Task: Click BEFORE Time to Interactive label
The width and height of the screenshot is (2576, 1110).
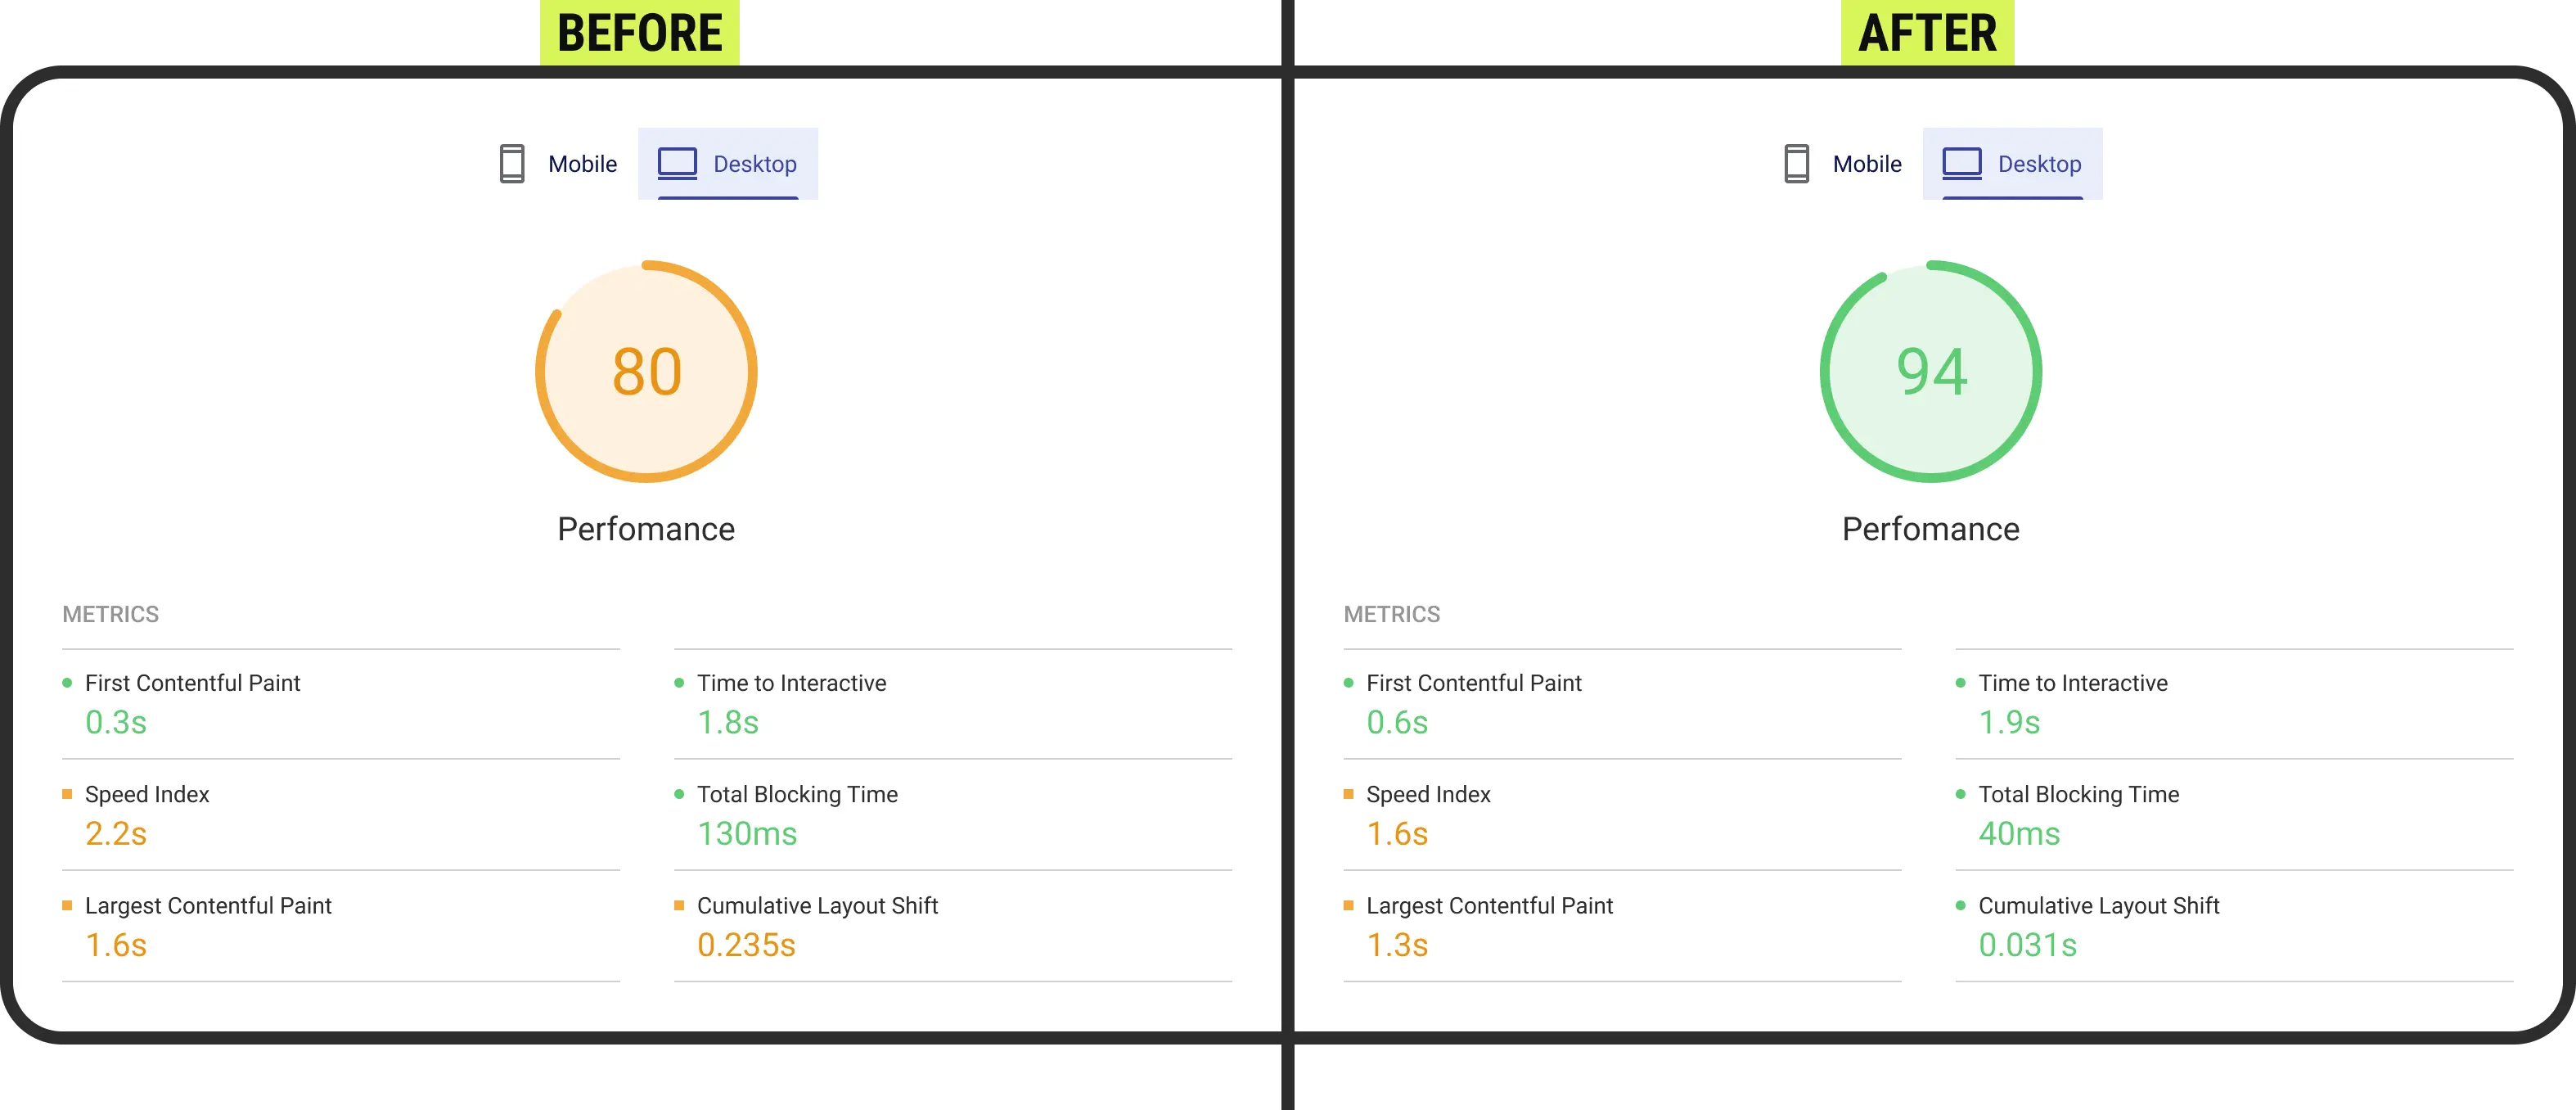Action: tap(791, 683)
